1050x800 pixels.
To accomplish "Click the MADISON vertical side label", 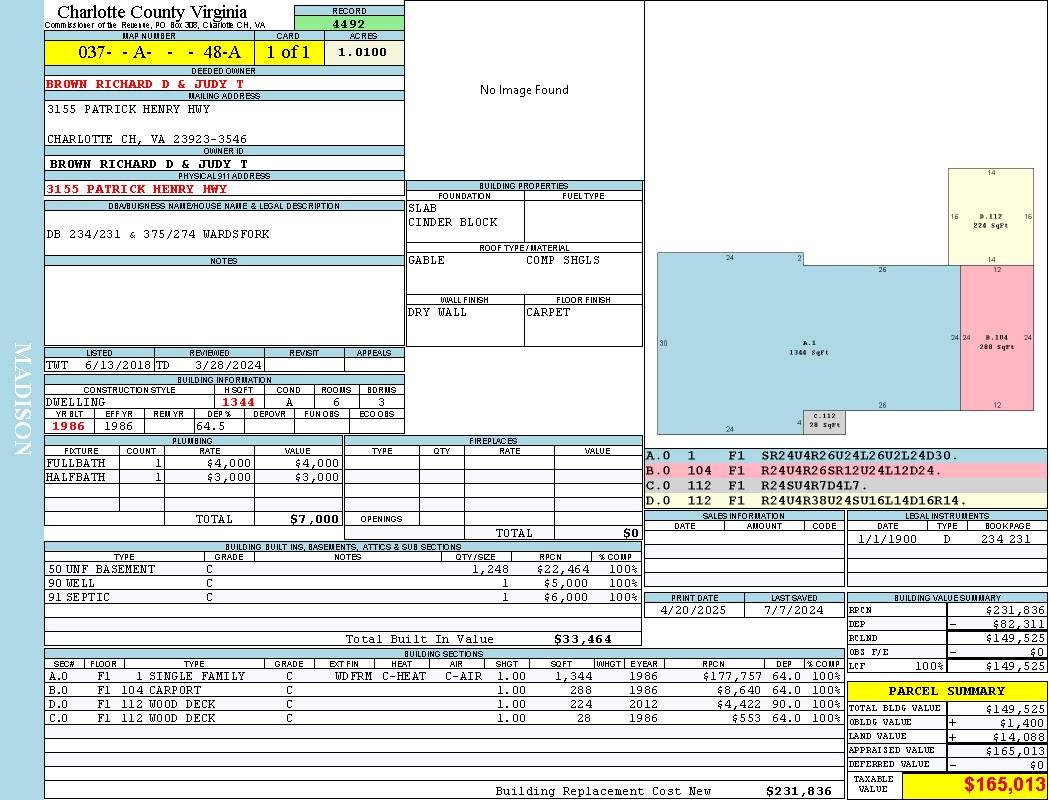I will click(x=23, y=400).
